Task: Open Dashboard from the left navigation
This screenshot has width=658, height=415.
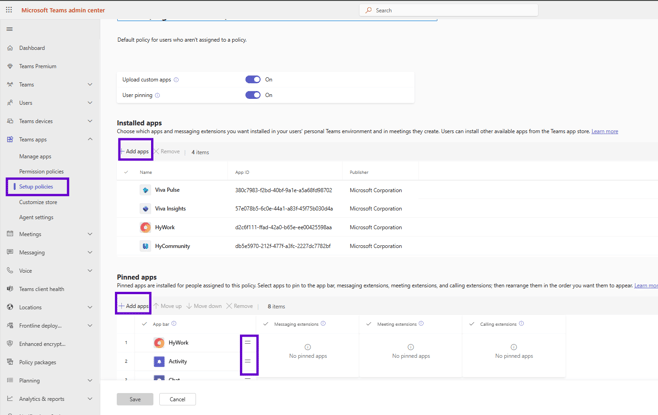Action: (32, 48)
